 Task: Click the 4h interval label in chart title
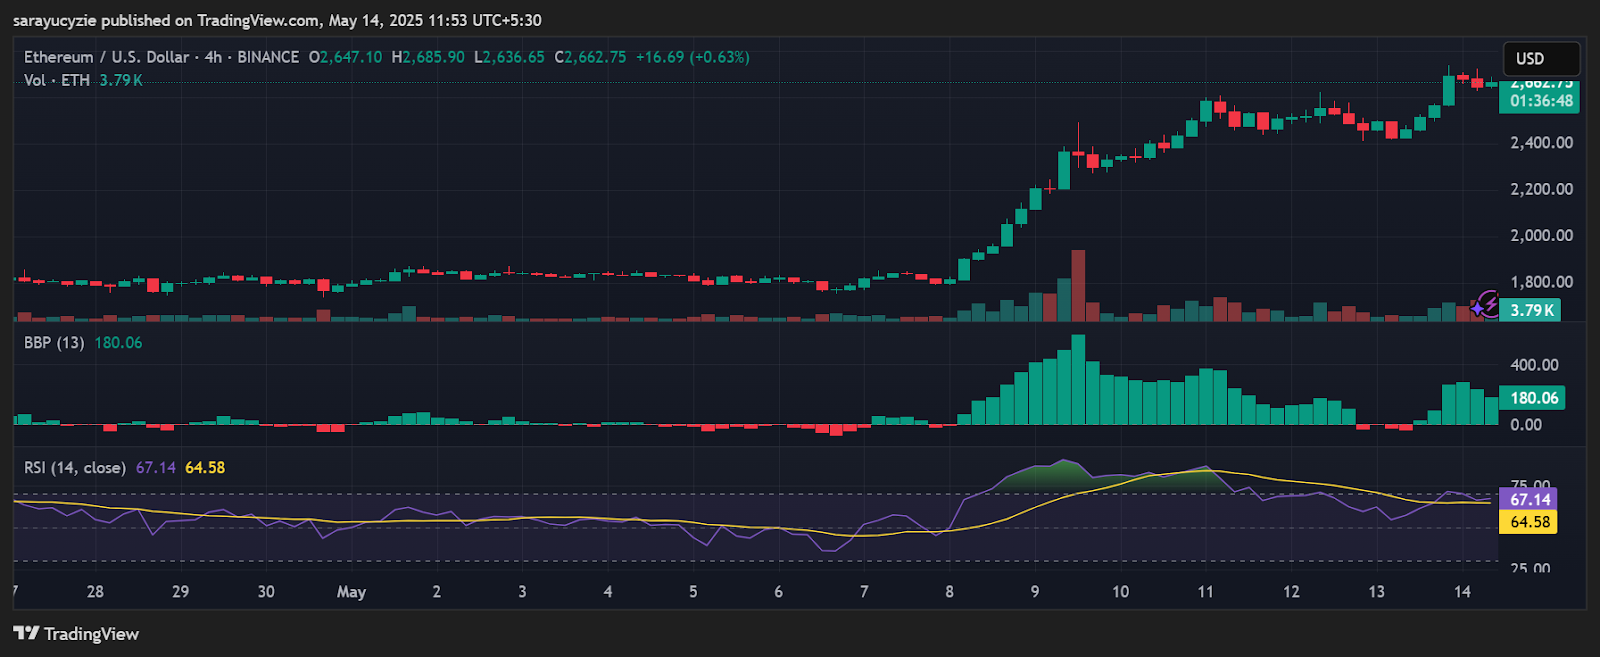coord(213,57)
